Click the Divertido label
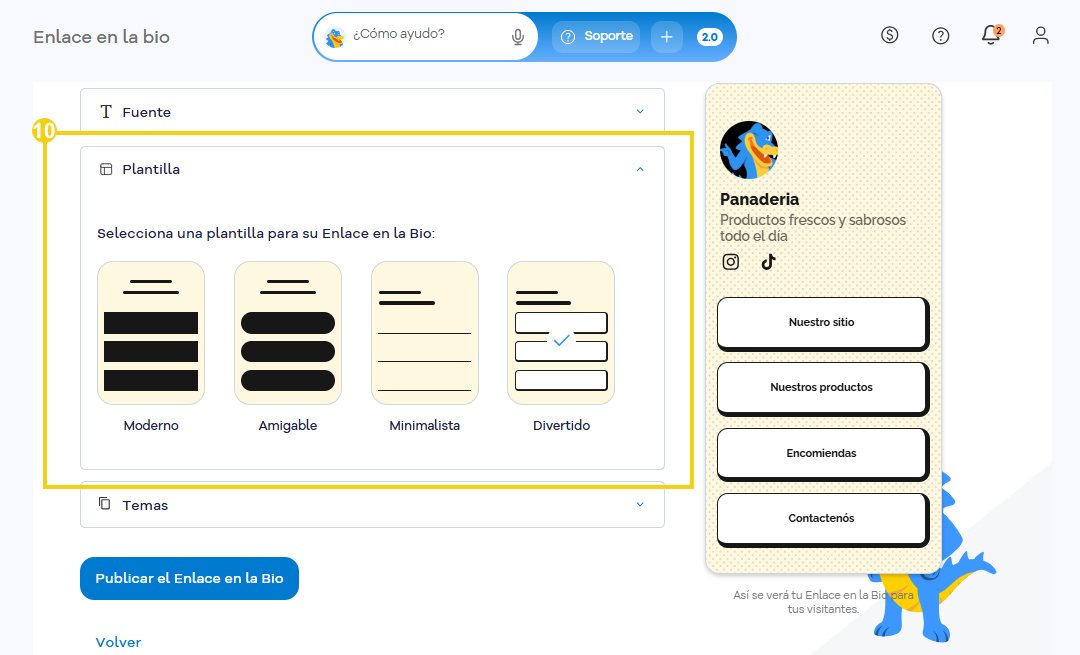1080x655 pixels. 561,426
